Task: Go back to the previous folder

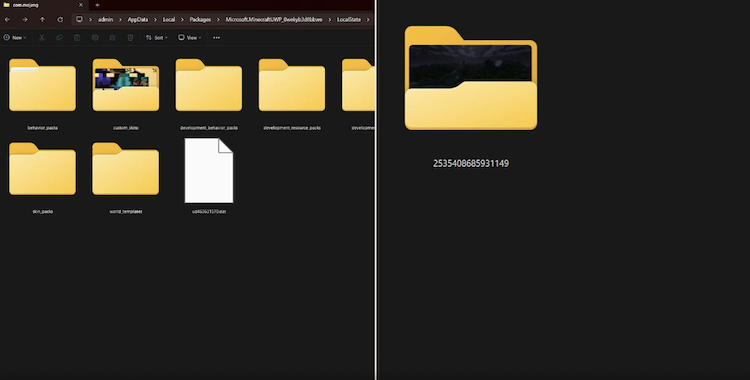Action: tap(7, 20)
